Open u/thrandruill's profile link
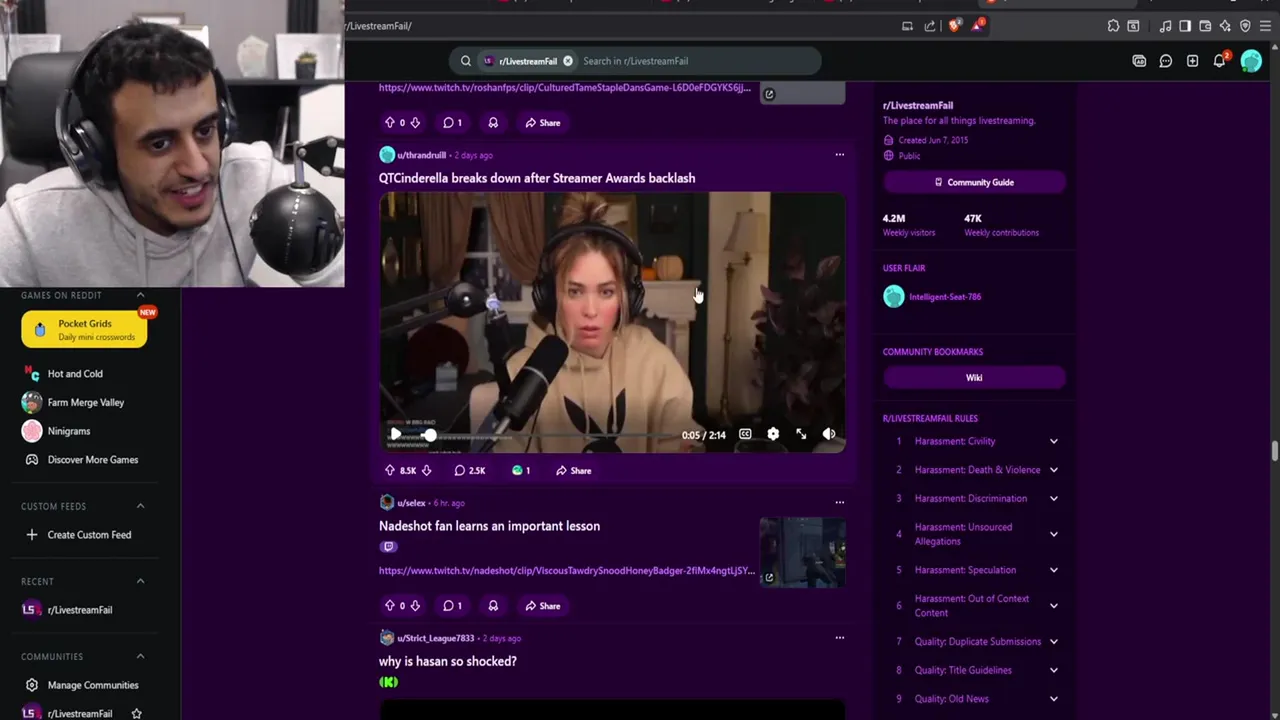This screenshot has height=720, width=1280. tap(421, 155)
